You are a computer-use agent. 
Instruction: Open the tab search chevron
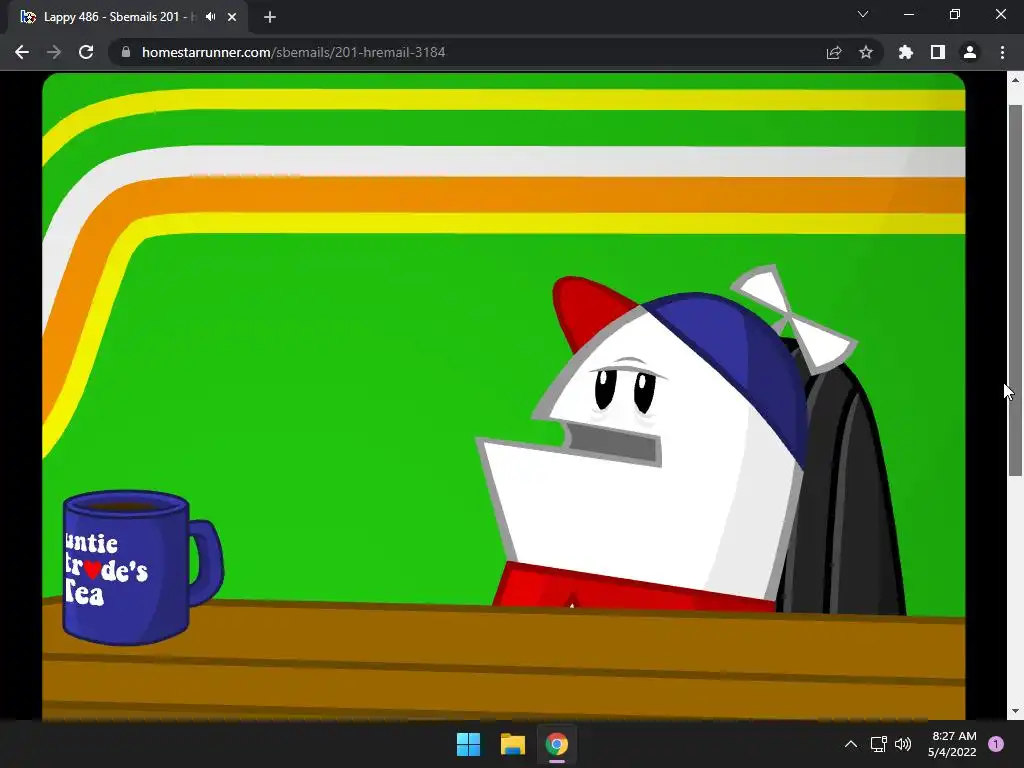(863, 14)
